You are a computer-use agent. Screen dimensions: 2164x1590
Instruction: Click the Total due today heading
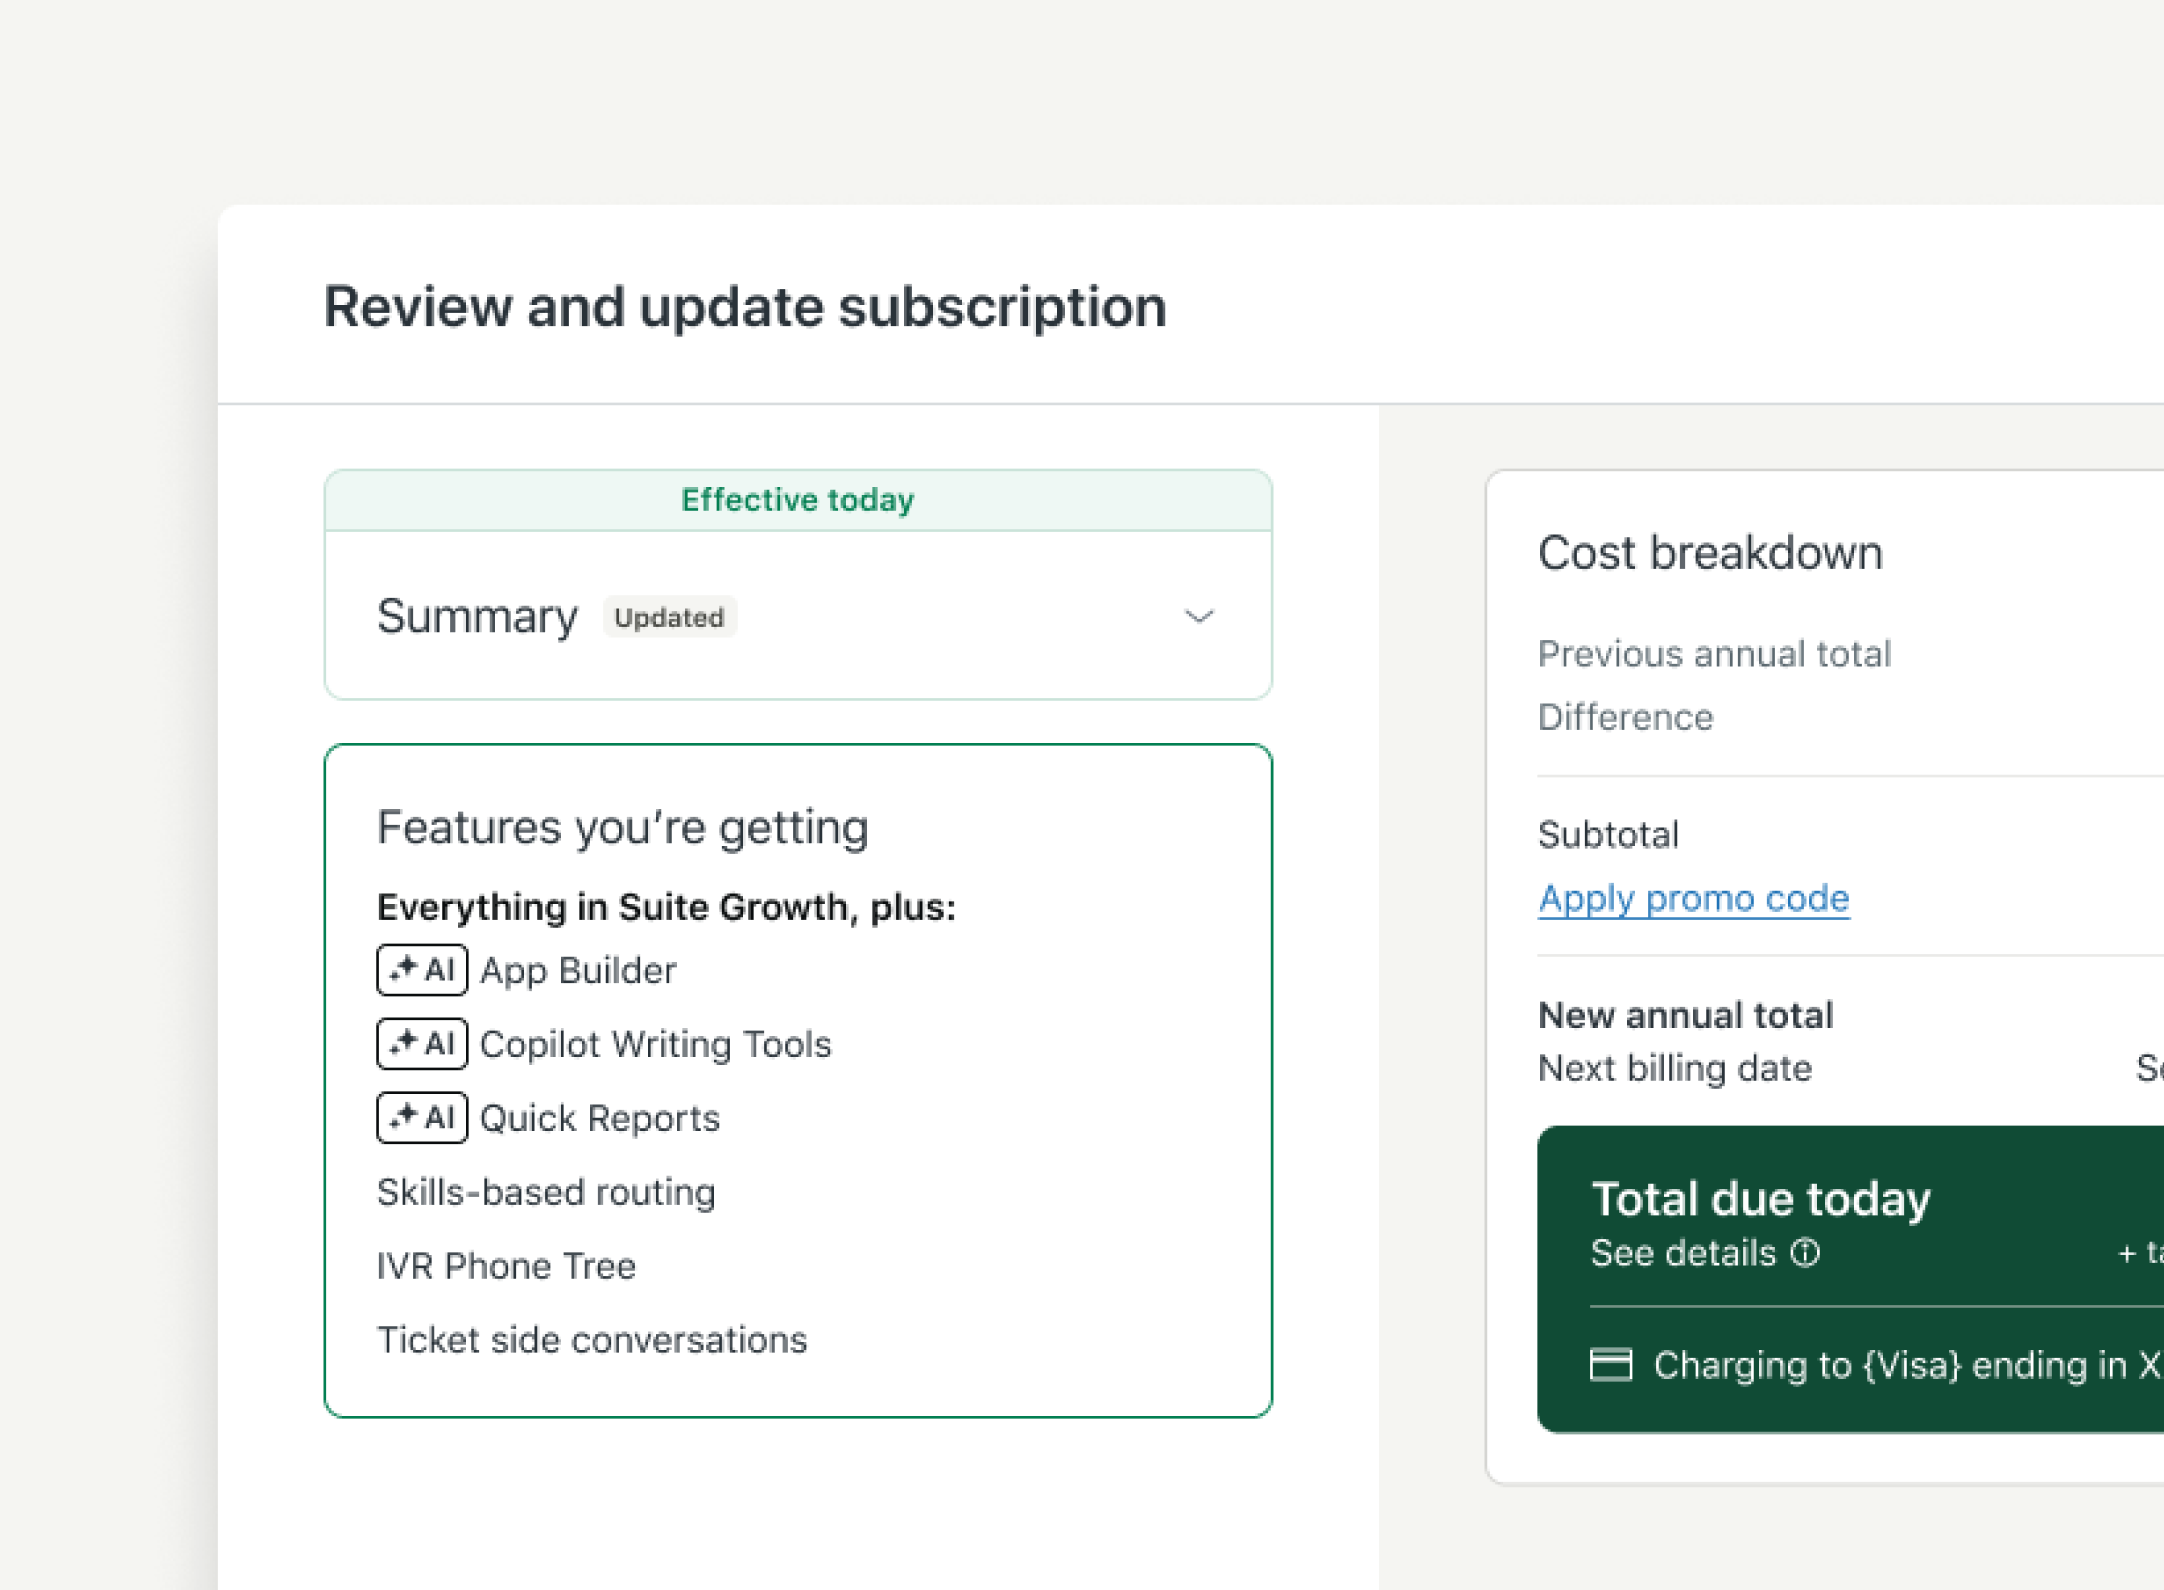(1760, 1198)
